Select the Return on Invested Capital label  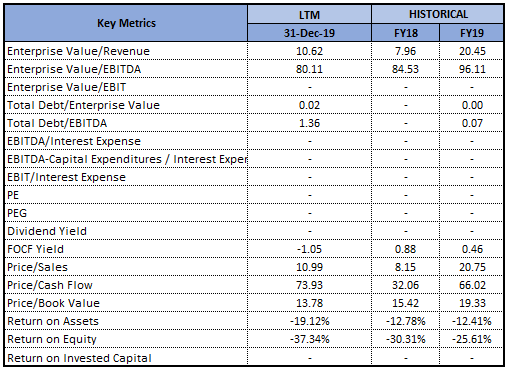(x=79, y=358)
